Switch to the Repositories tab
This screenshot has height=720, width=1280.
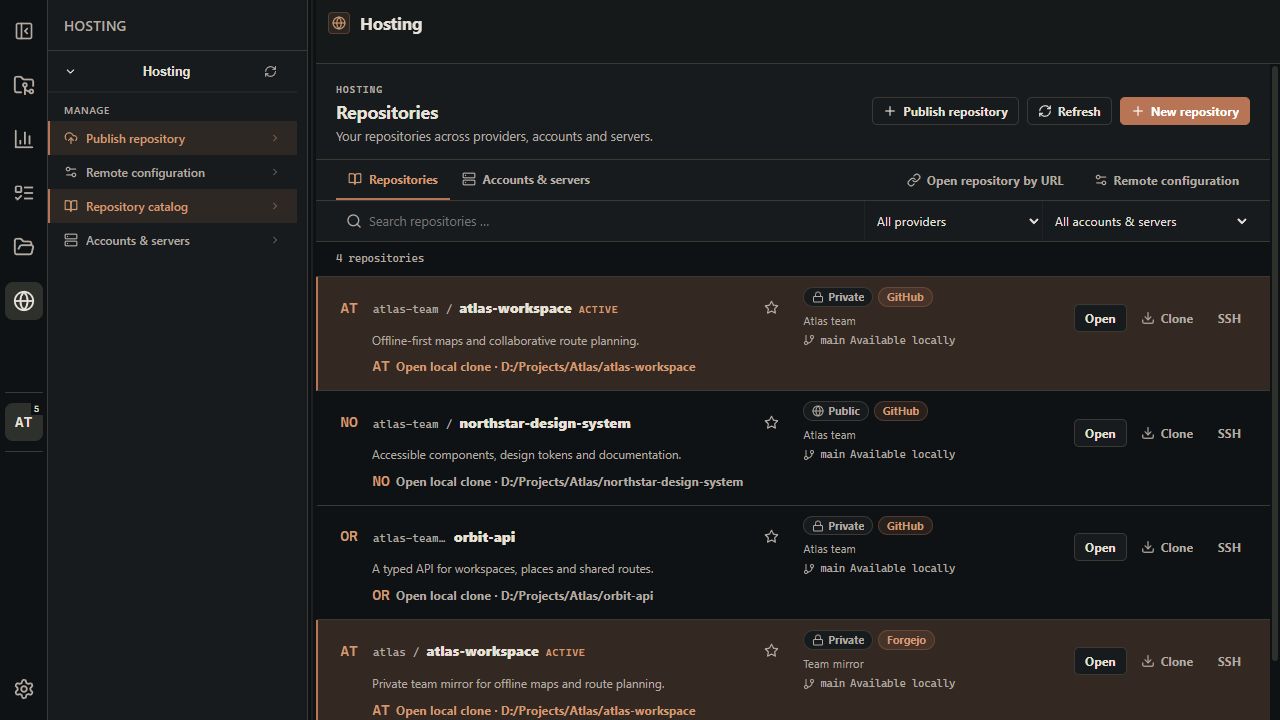click(x=393, y=180)
